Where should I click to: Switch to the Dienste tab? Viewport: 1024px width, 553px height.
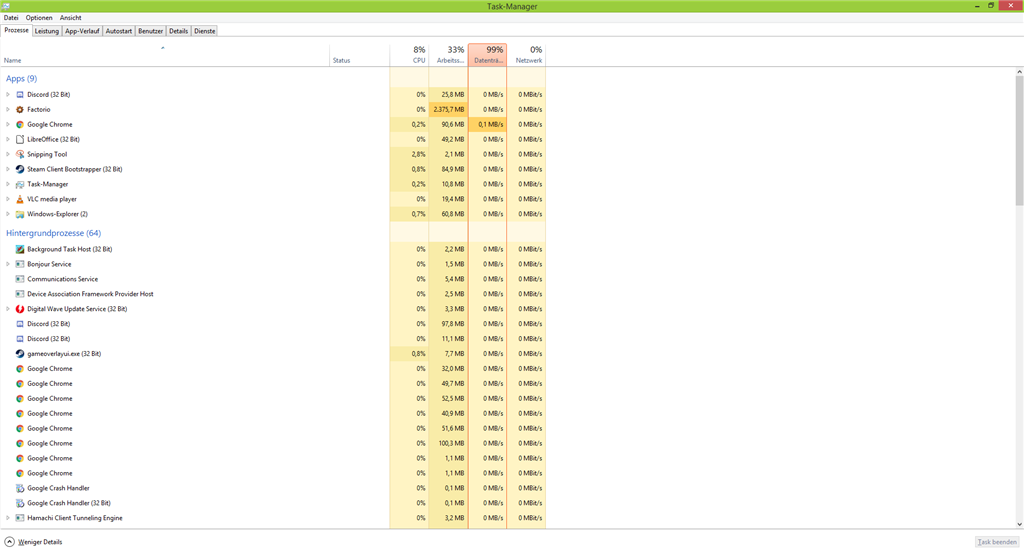pos(204,31)
